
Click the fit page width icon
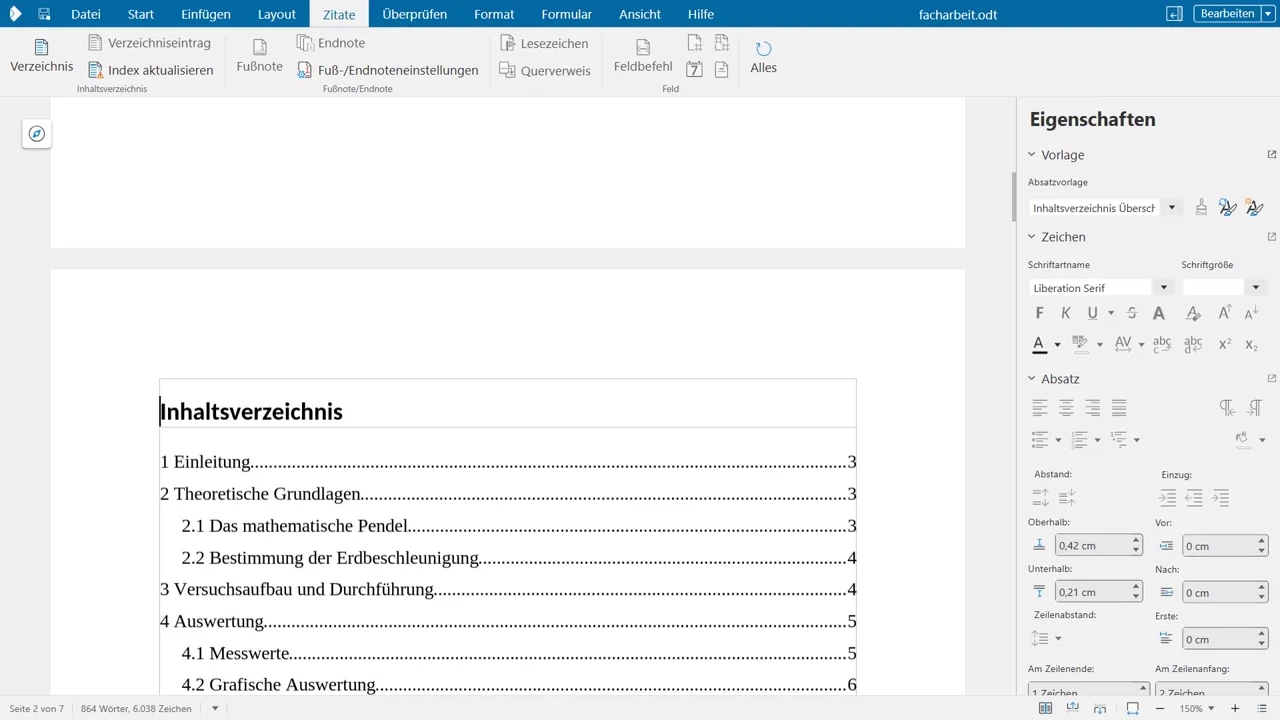1133,708
